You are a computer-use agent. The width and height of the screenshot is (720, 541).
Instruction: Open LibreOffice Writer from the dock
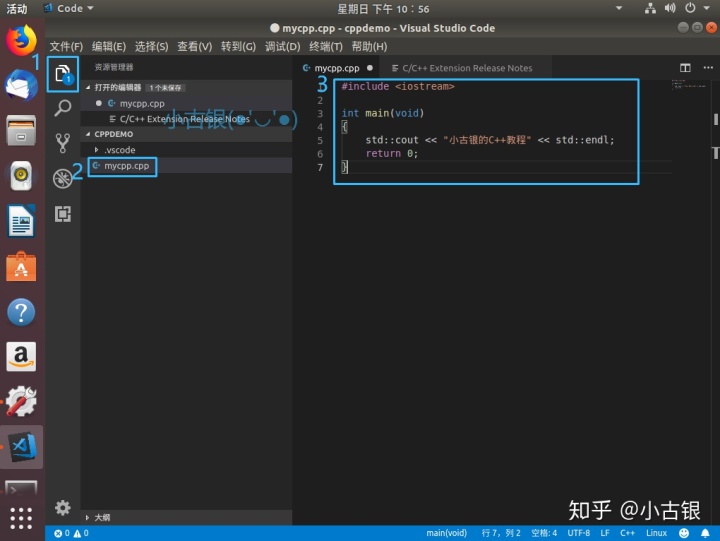[21, 221]
